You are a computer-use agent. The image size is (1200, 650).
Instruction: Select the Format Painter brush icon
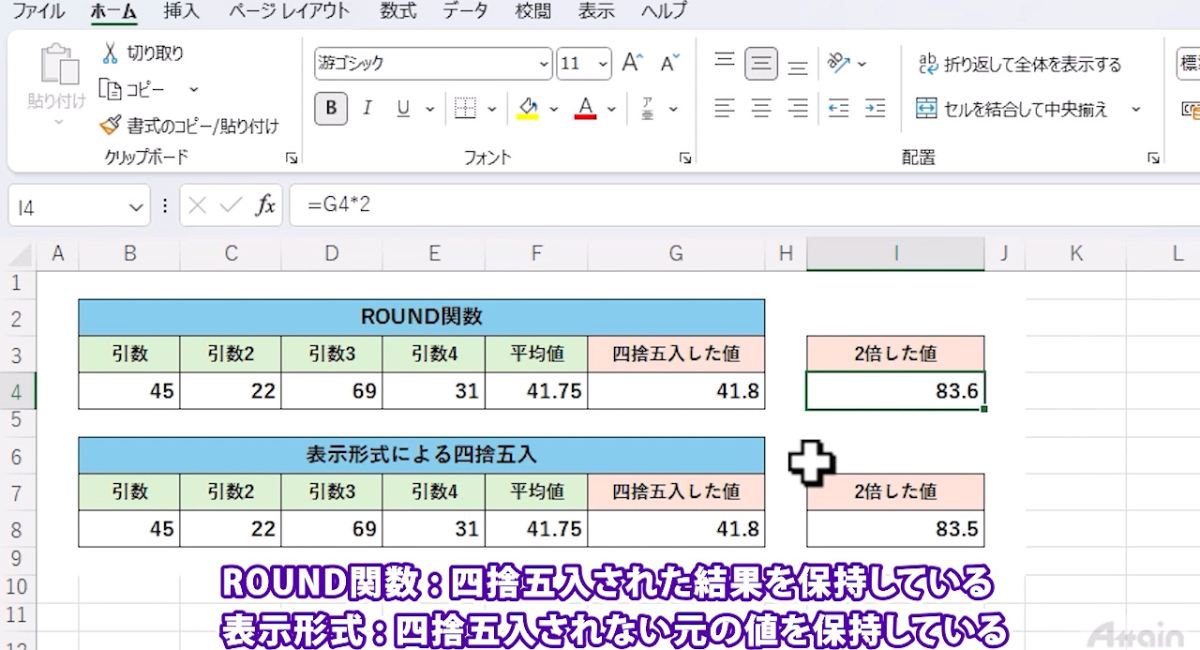coord(110,126)
